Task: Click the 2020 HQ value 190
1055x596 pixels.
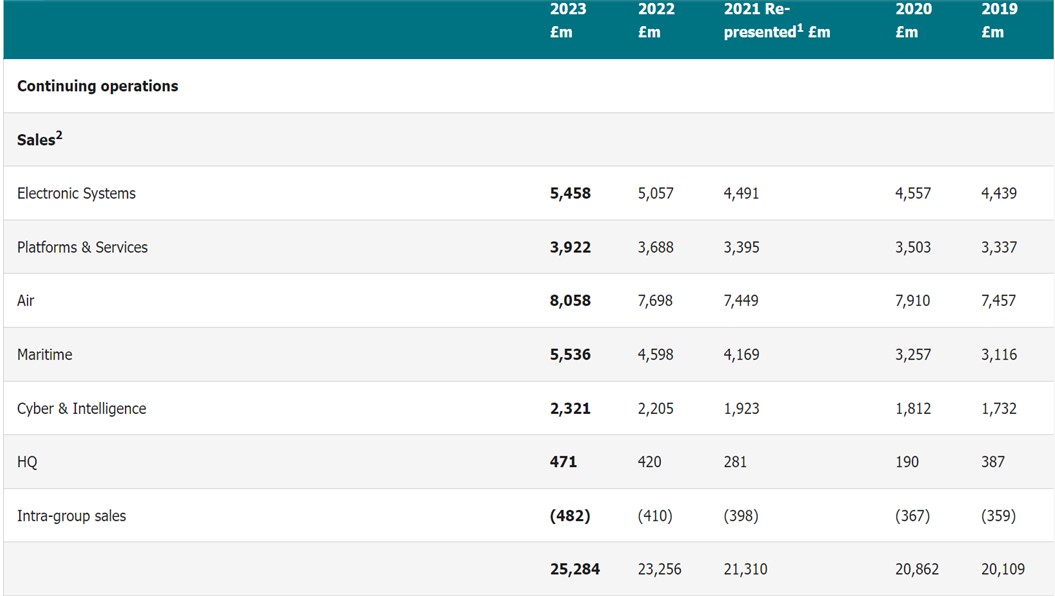Action: [x=907, y=462]
